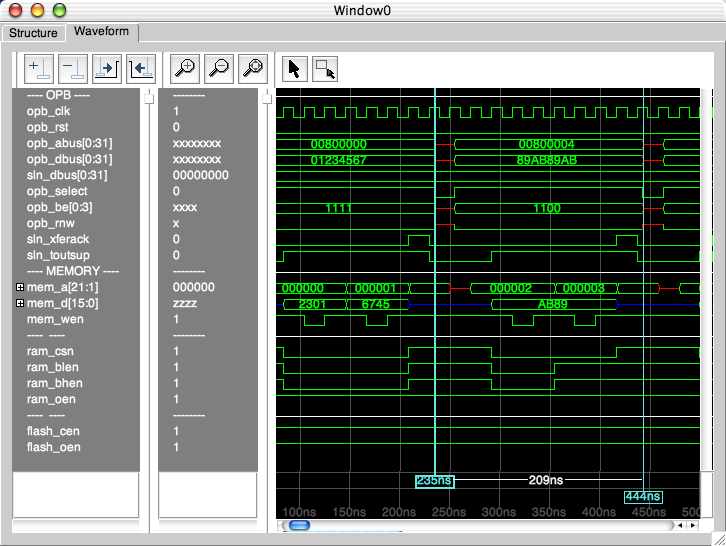Viewport: 726px width, 546px height.
Task: Jump to next signal edge
Action: click(x=107, y=68)
